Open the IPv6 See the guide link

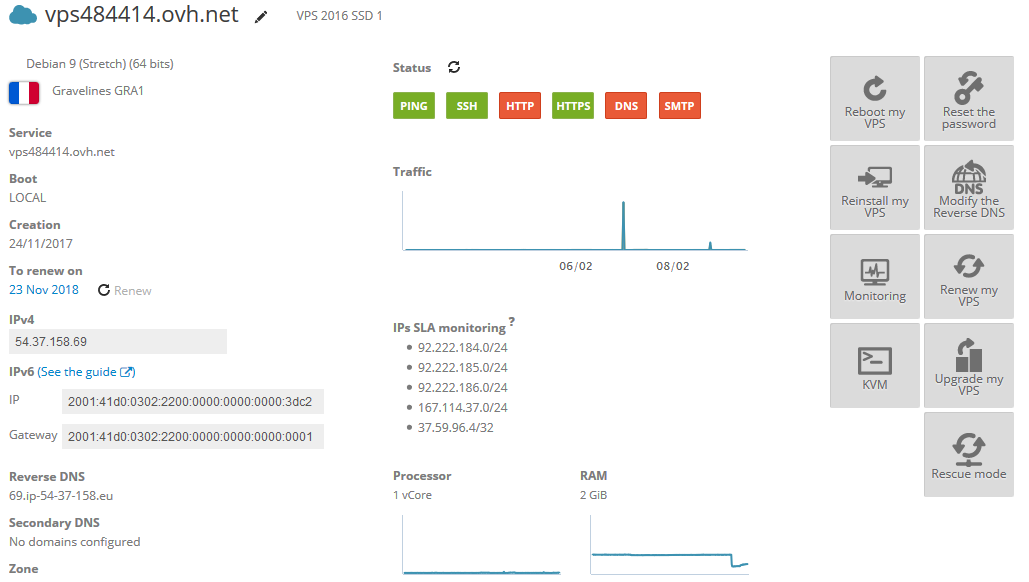(87, 372)
